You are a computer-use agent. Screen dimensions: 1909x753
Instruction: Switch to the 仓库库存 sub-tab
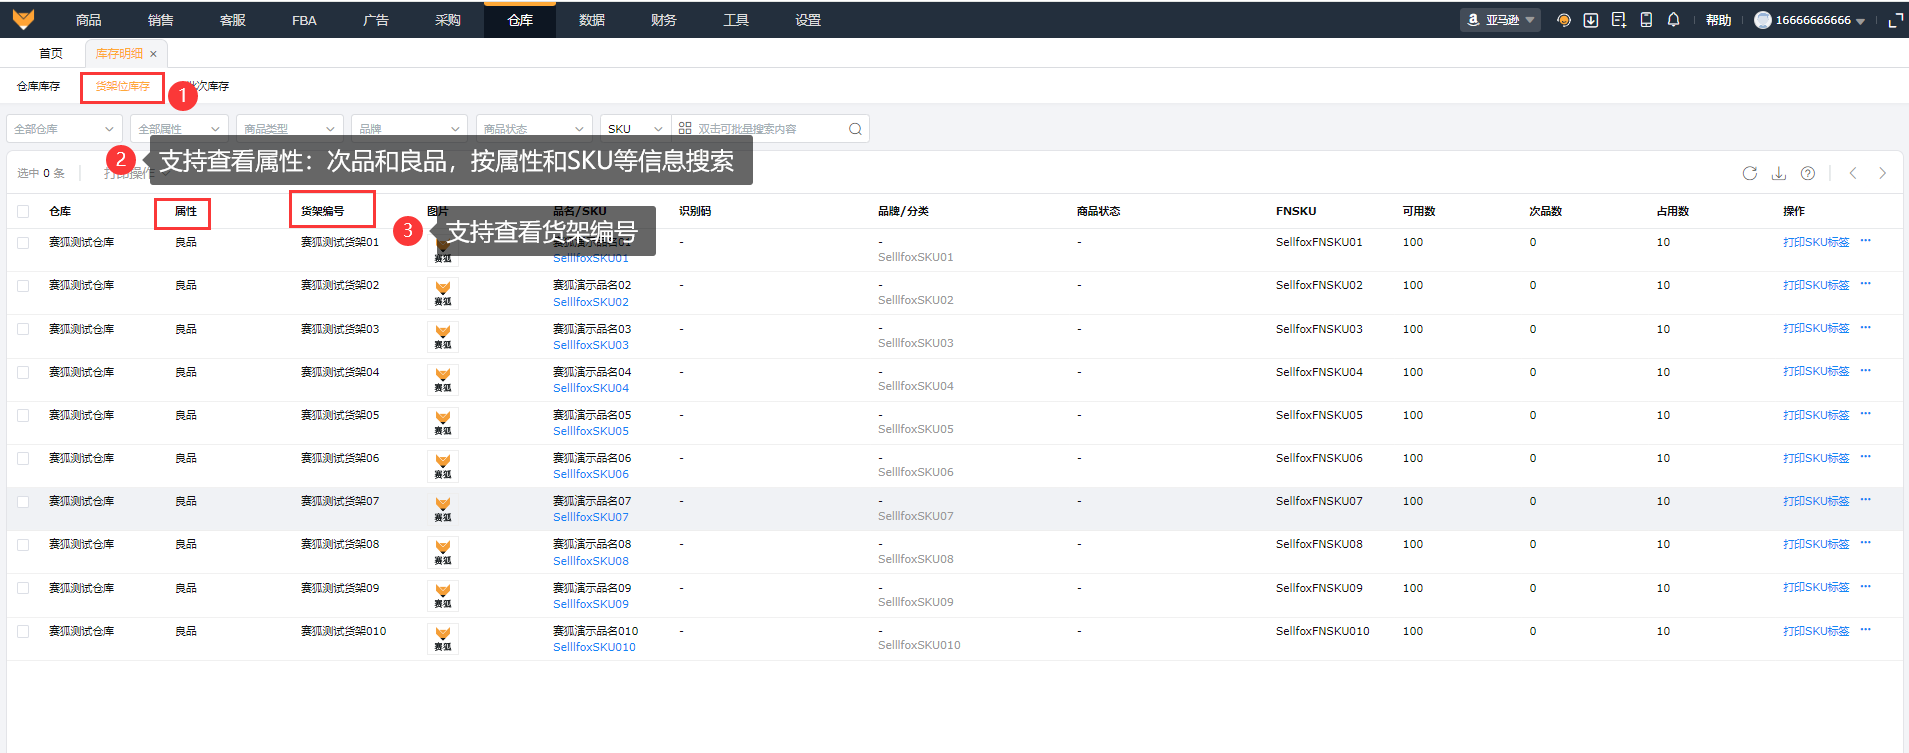click(x=38, y=86)
